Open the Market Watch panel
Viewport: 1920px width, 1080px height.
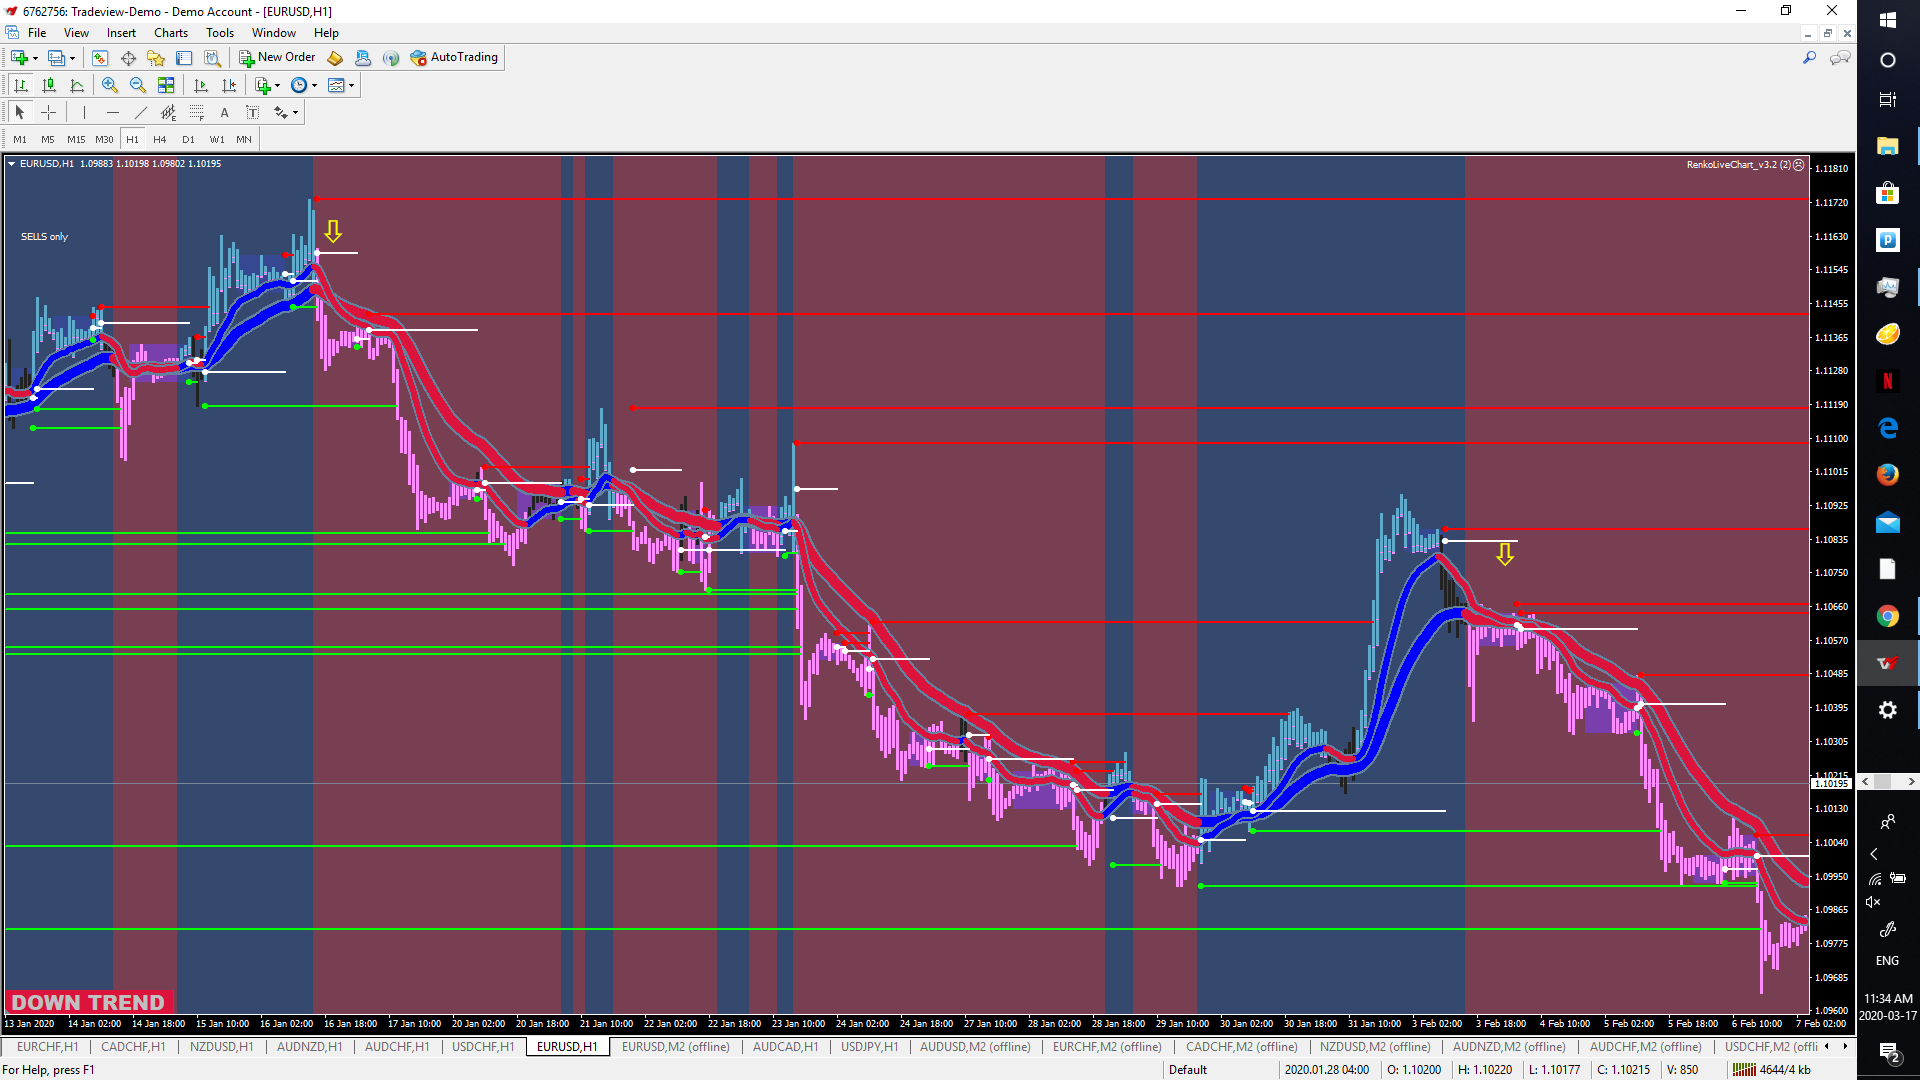tap(100, 58)
